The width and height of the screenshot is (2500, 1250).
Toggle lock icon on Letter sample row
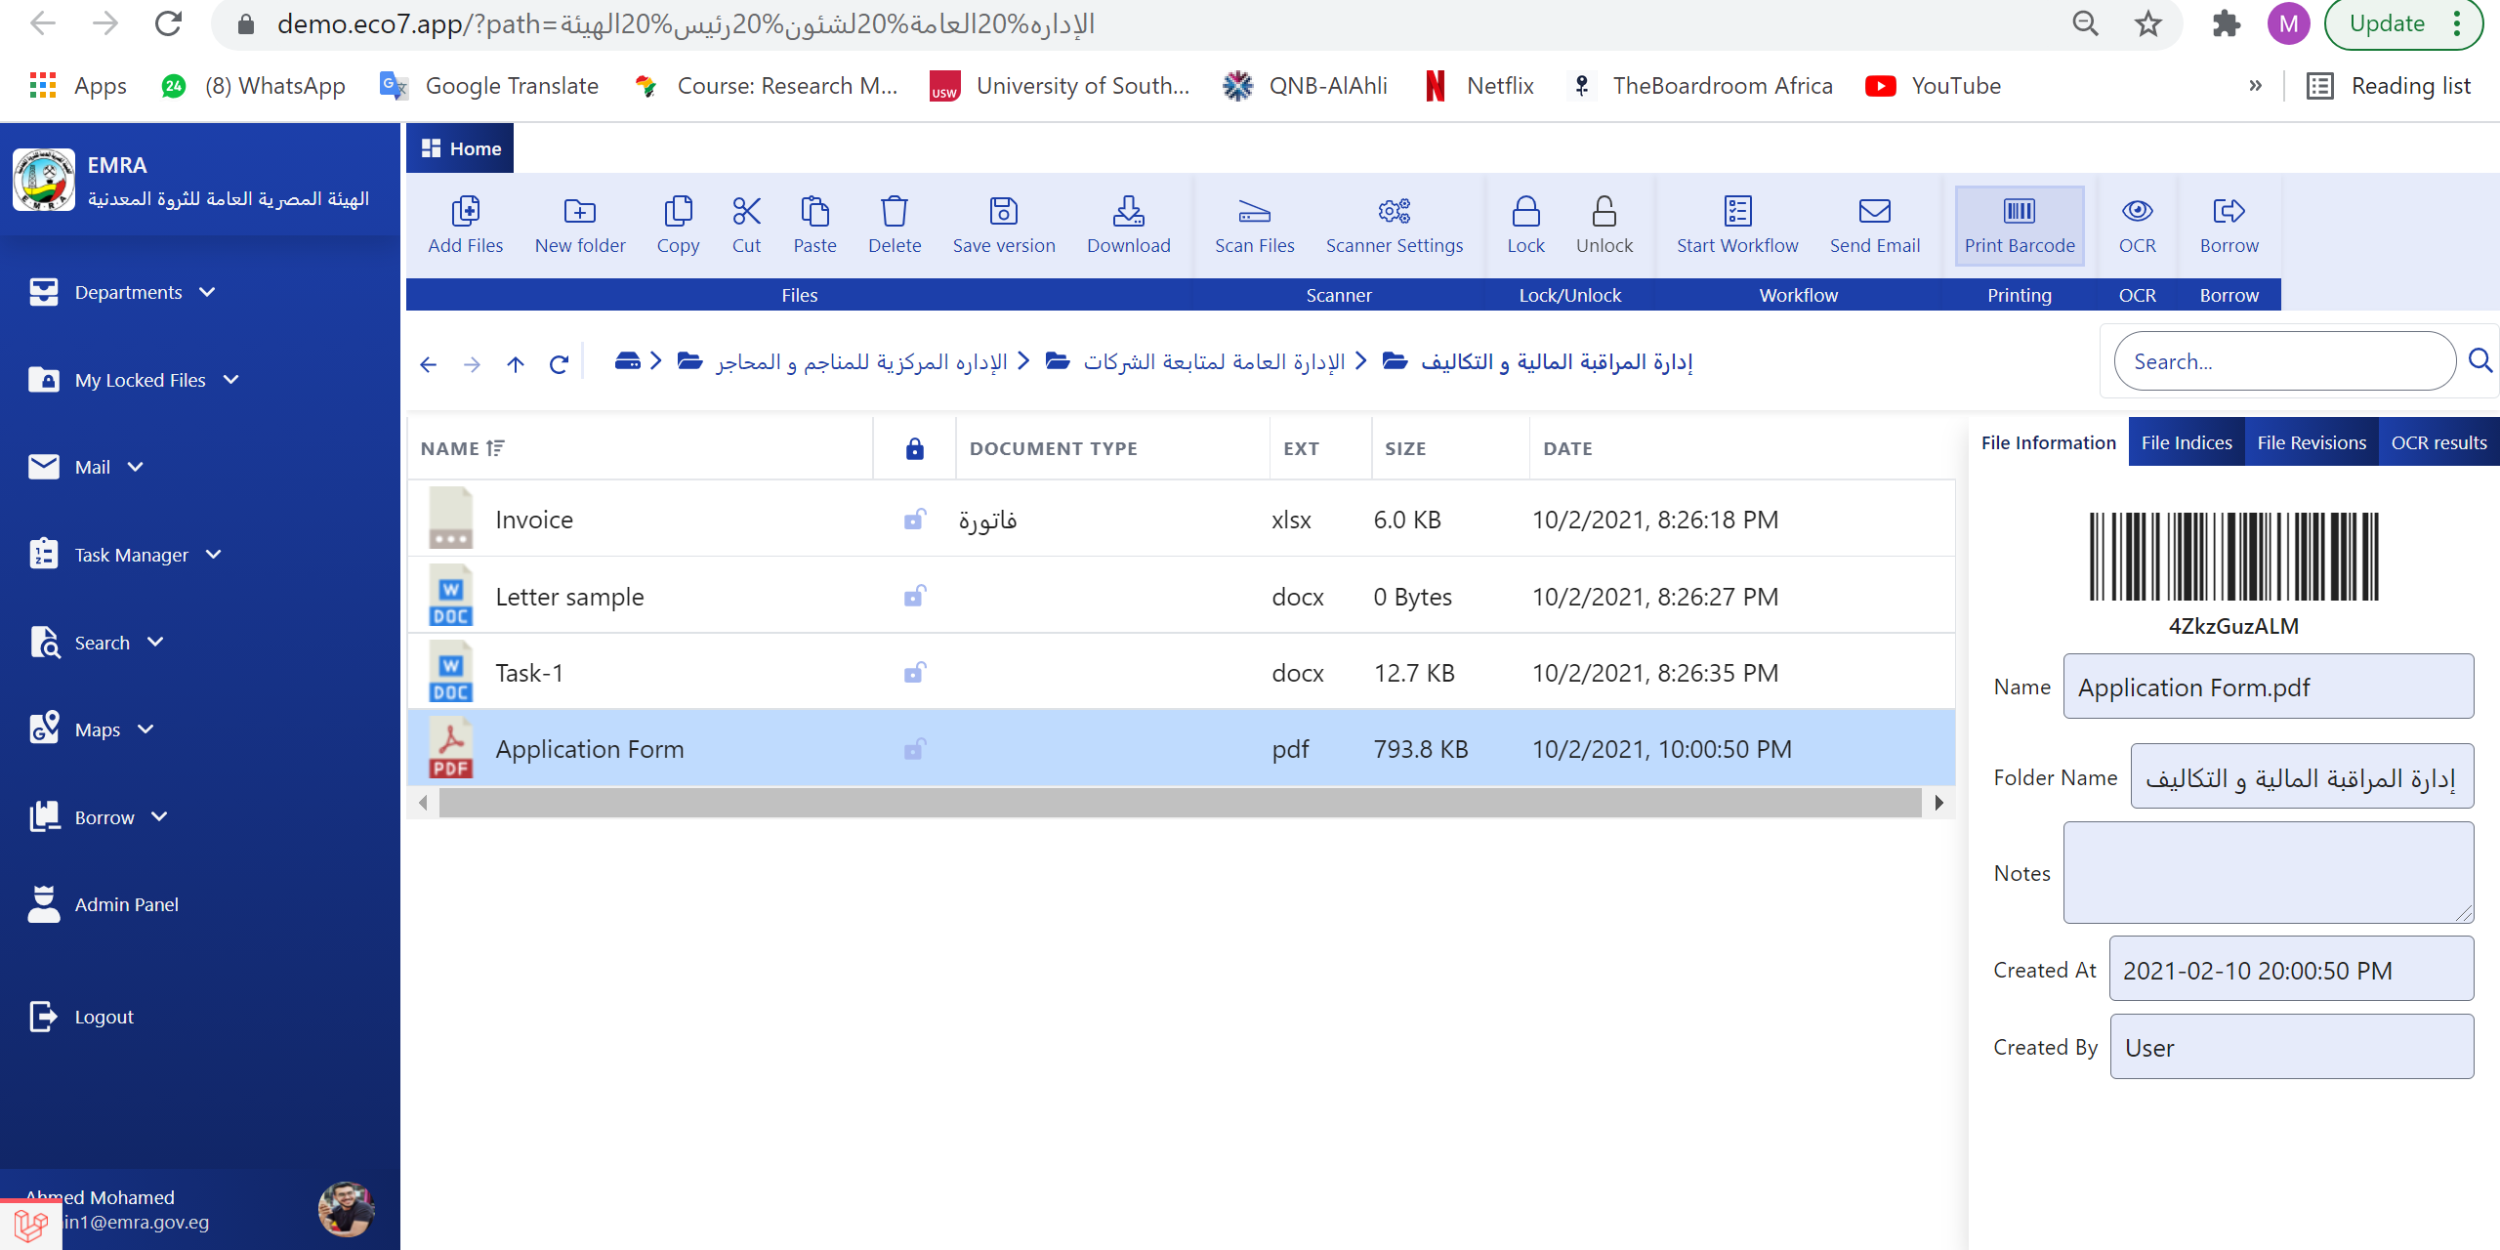tap(914, 596)
